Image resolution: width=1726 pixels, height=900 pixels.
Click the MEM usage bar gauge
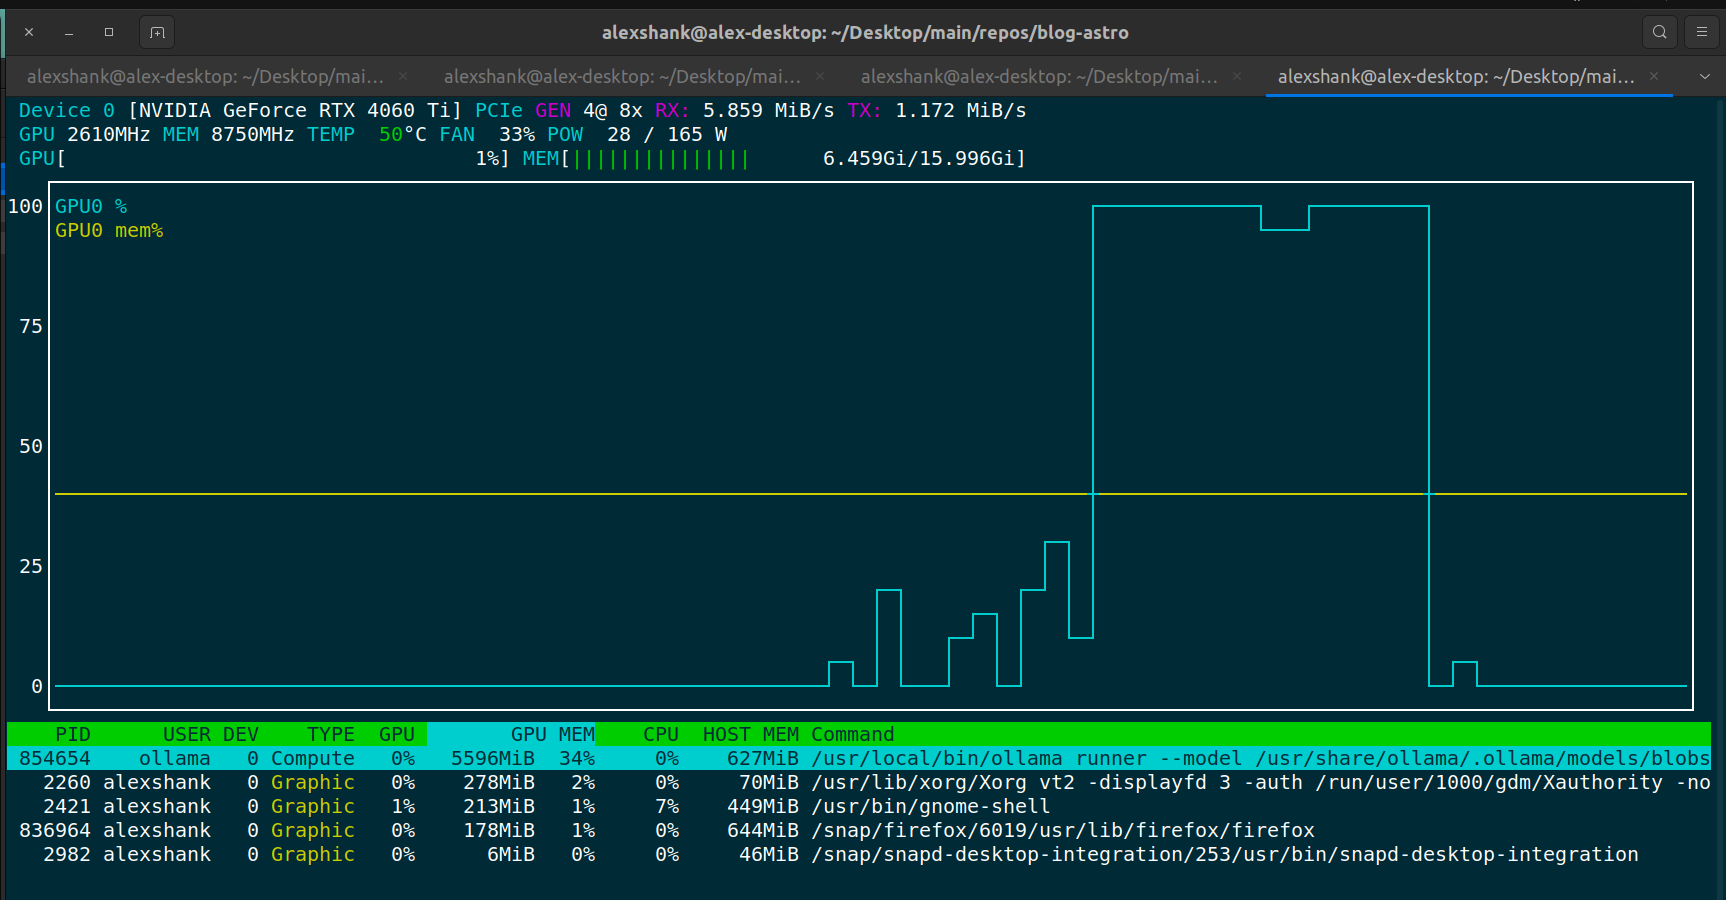660,158
